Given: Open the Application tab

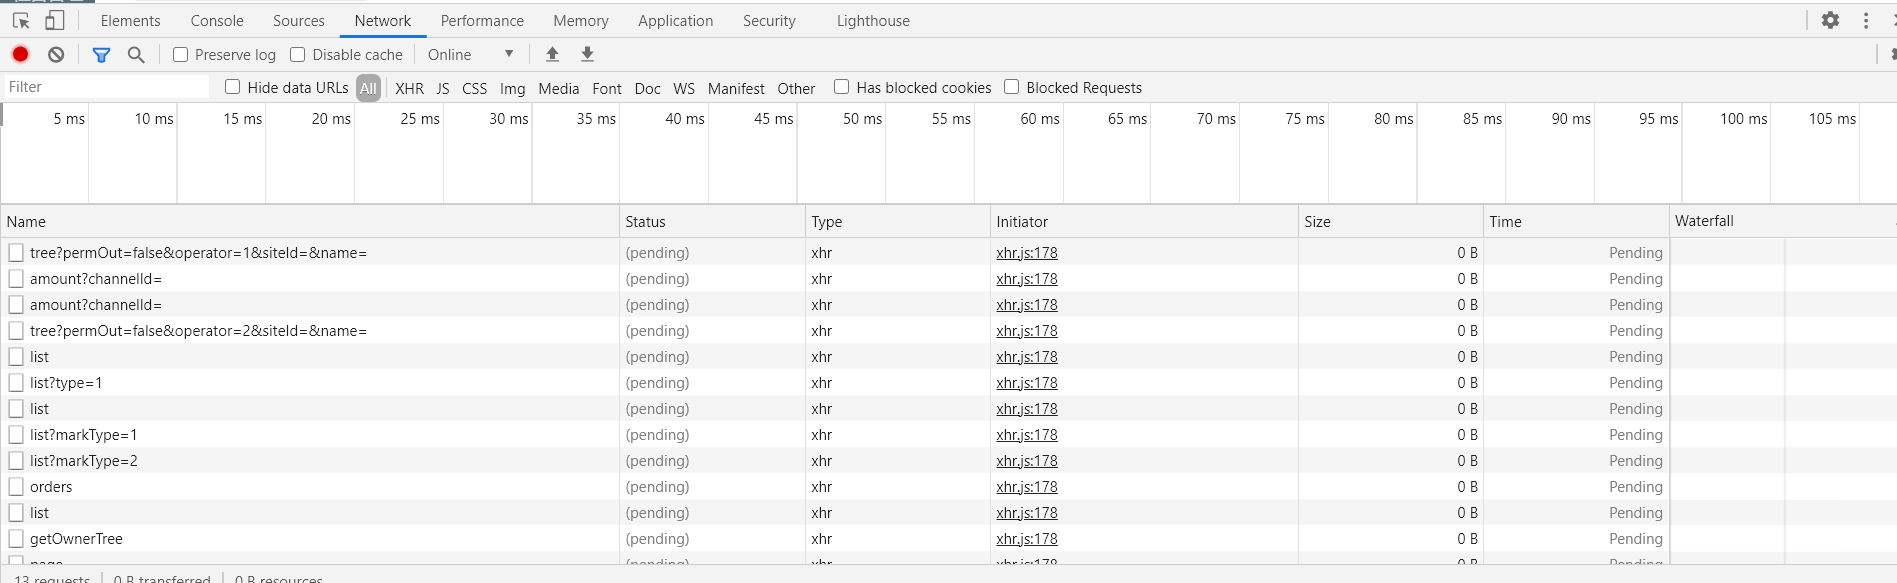Looking at the screenshot, I should (675, 20).
